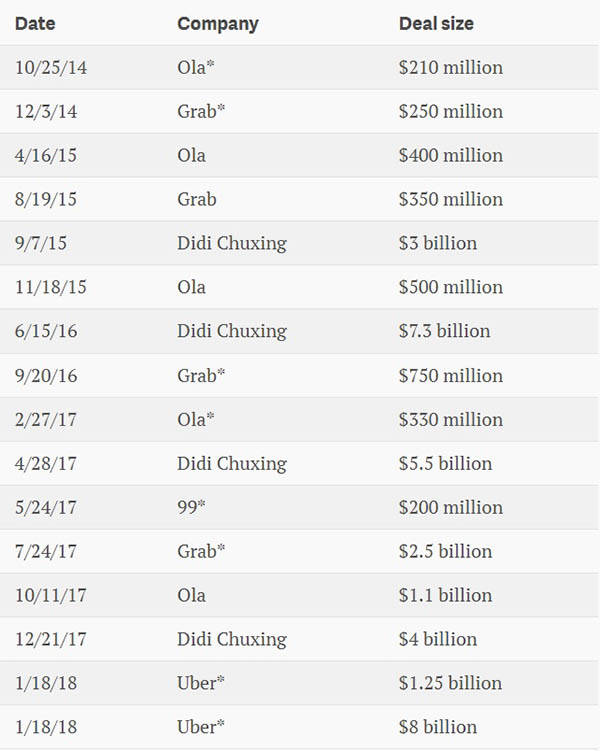Click the $2.5 billion deal size
The width and height of the screenshot is (600, 751).
(x=446, y=552)
